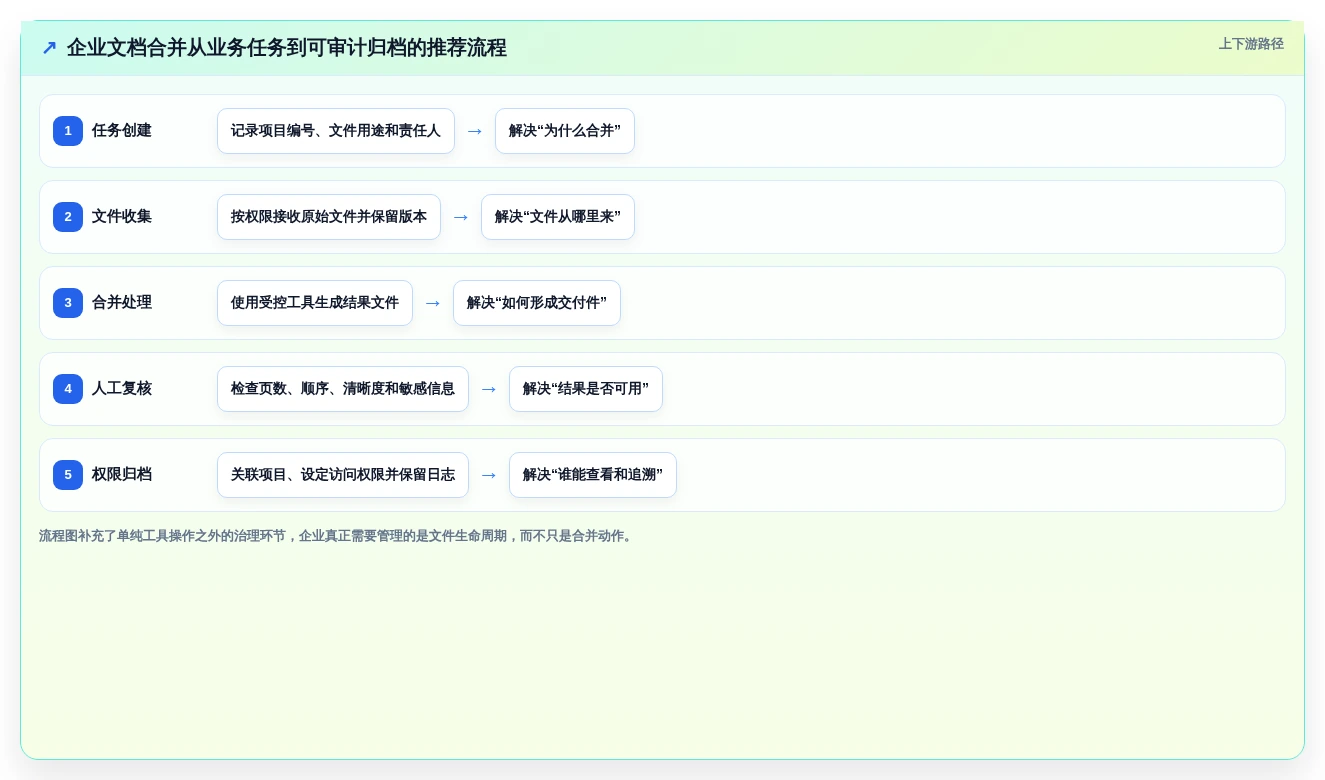
Task: Select the step 3 number badge
Action: pyautogui.click(x=68, y=303)
